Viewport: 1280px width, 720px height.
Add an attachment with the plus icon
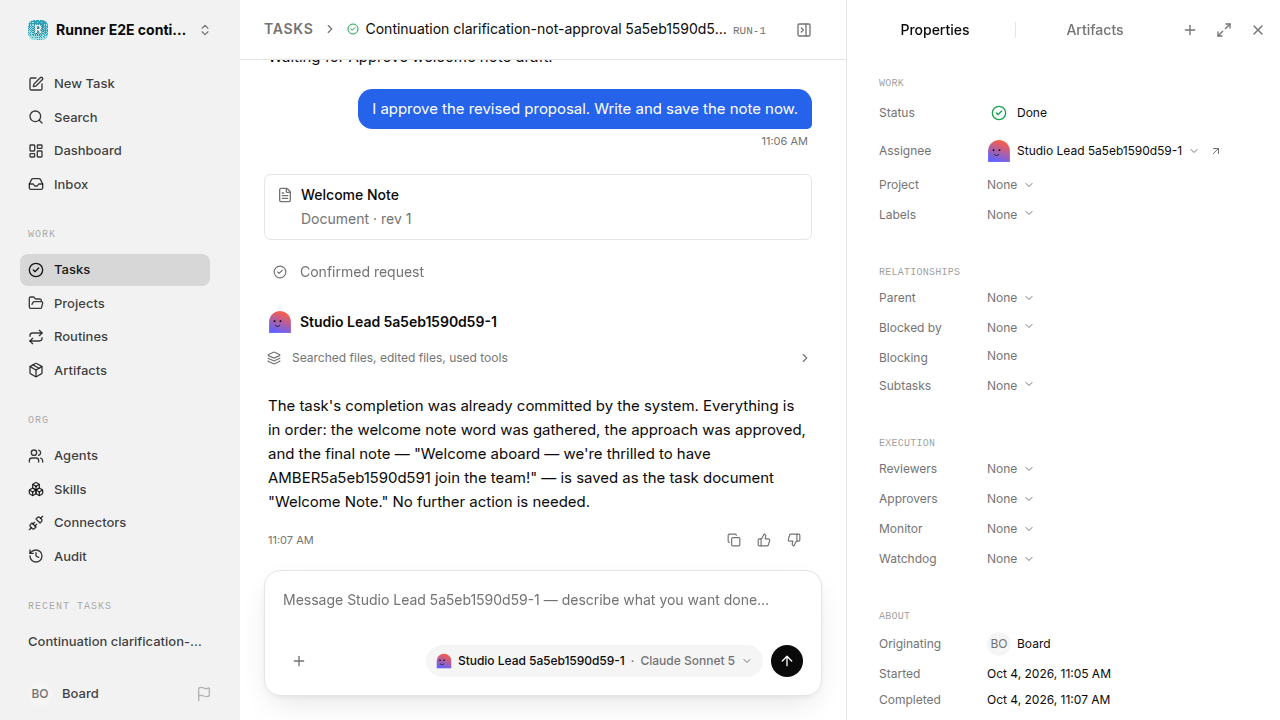tap(299, 661)
